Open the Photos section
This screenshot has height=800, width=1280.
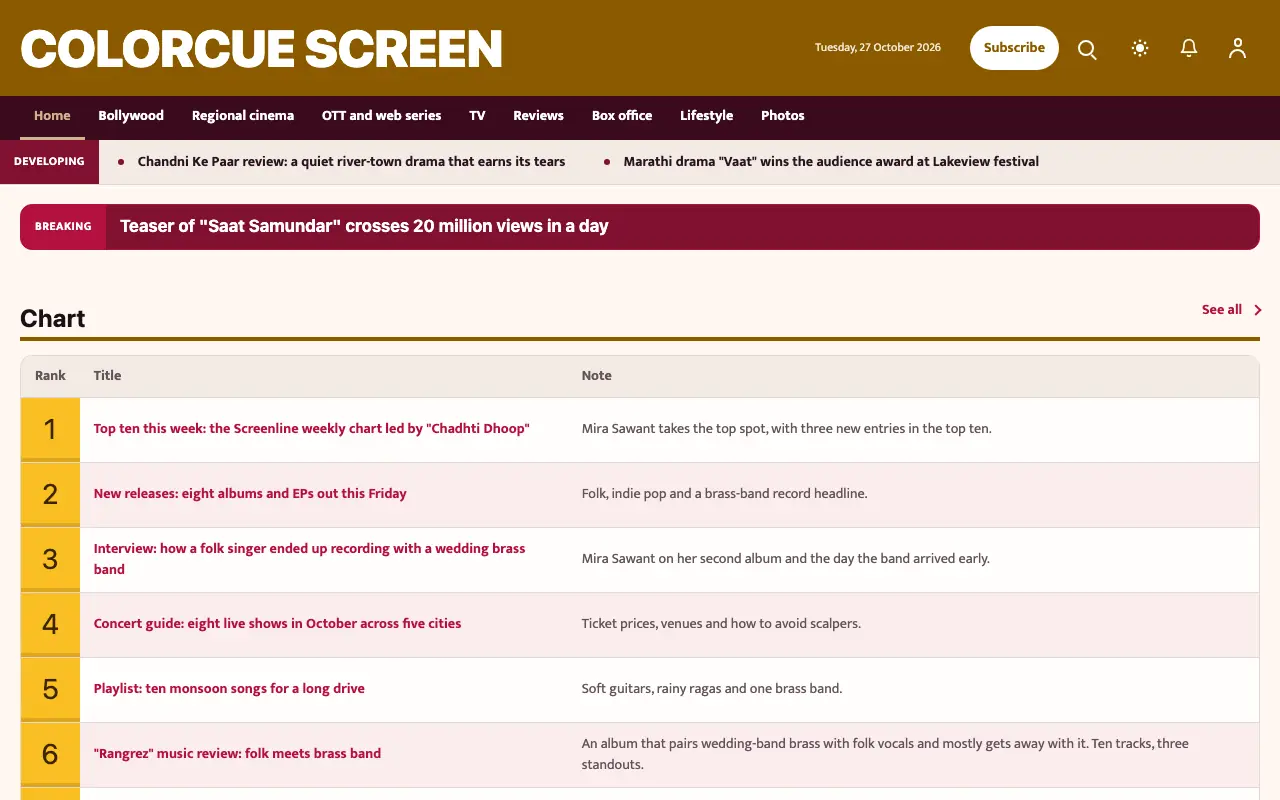pyautogui.click(x=783, y=116)
